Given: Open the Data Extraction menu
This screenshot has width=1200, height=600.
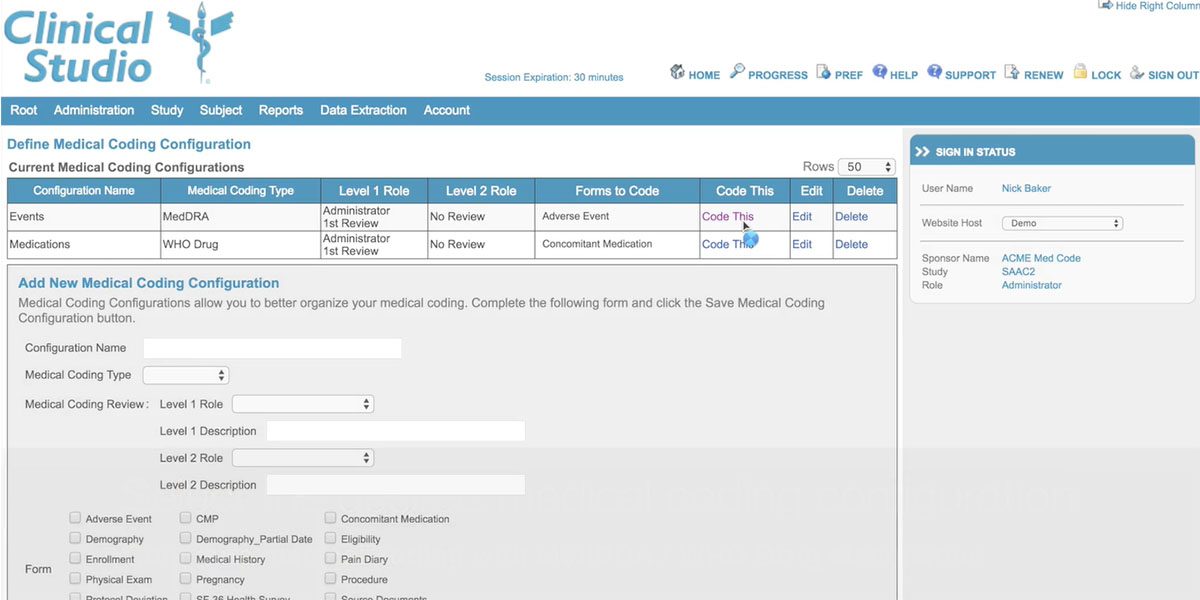Looking at the screenshot, I should point(363,110).
